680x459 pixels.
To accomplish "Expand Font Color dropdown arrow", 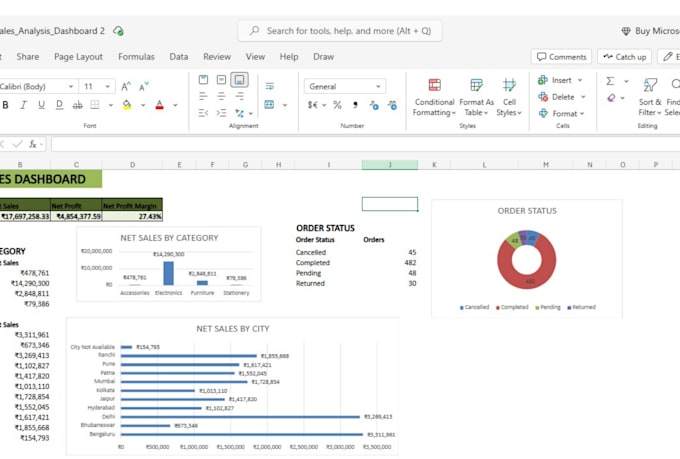I will pos(175,105).
